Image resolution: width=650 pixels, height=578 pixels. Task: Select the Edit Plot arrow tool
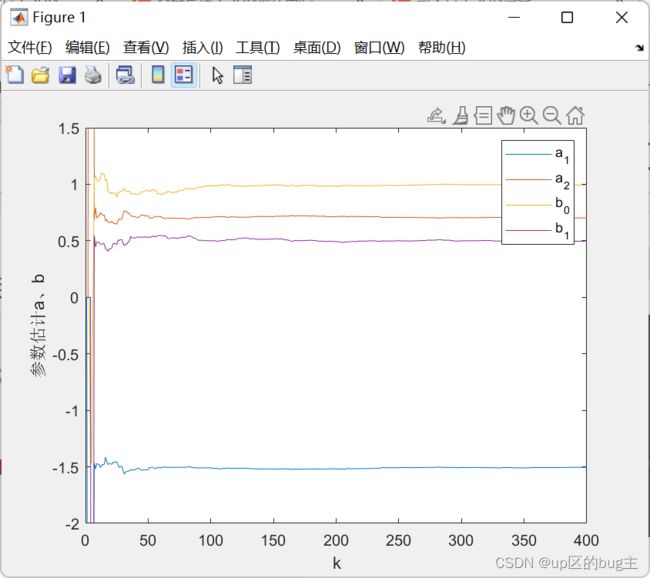(x=217, y=75)
